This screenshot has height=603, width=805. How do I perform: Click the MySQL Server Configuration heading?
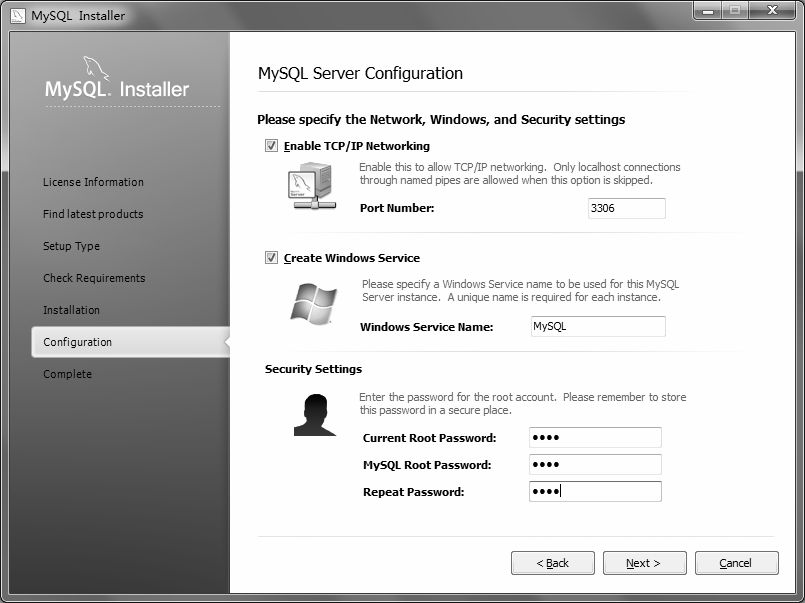coord(360,73)
